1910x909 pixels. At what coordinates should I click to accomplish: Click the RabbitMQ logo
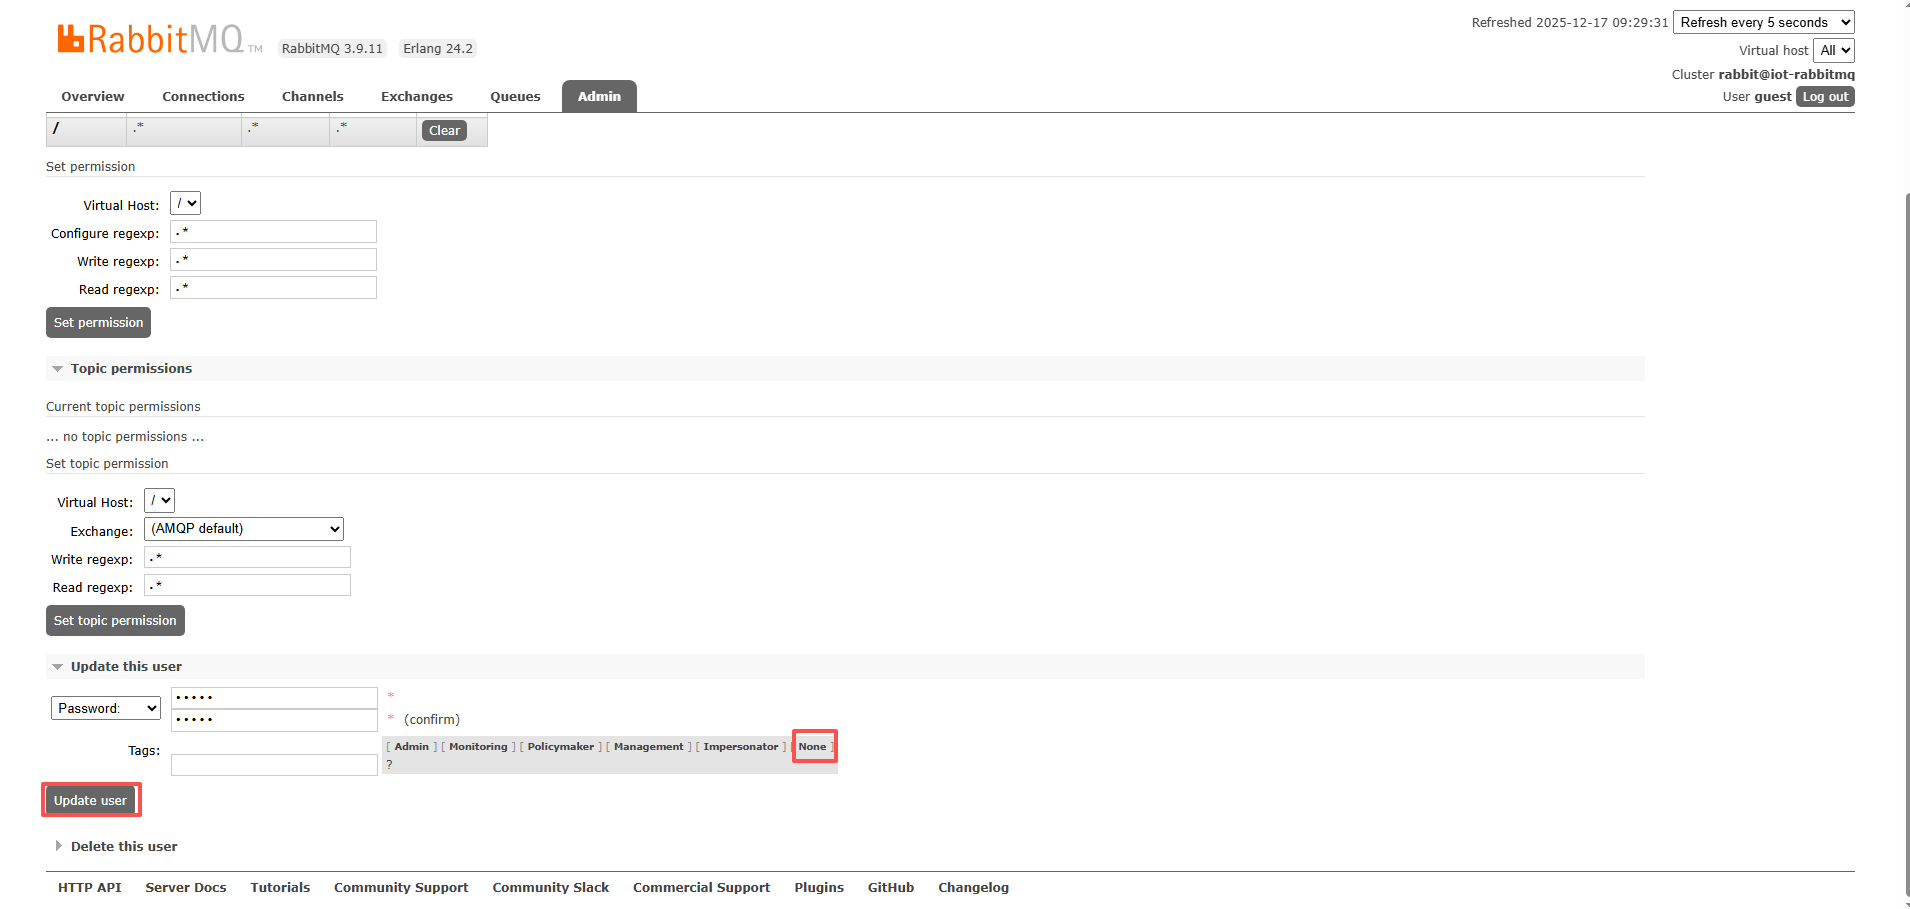click(150, 39)
